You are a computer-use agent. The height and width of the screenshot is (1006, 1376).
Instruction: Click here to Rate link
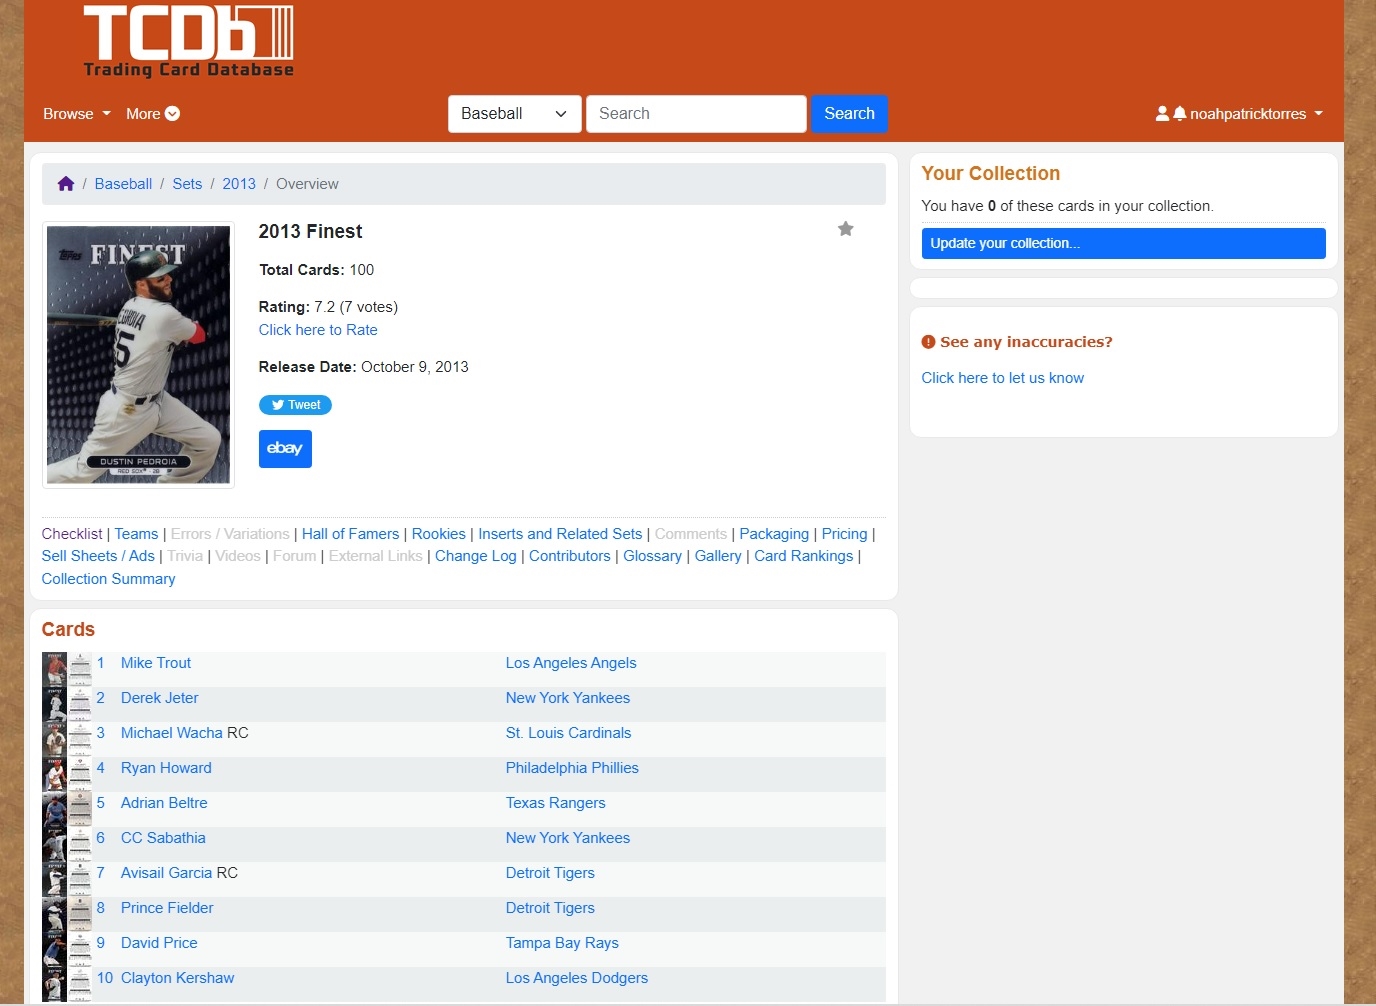coord(318,330)
